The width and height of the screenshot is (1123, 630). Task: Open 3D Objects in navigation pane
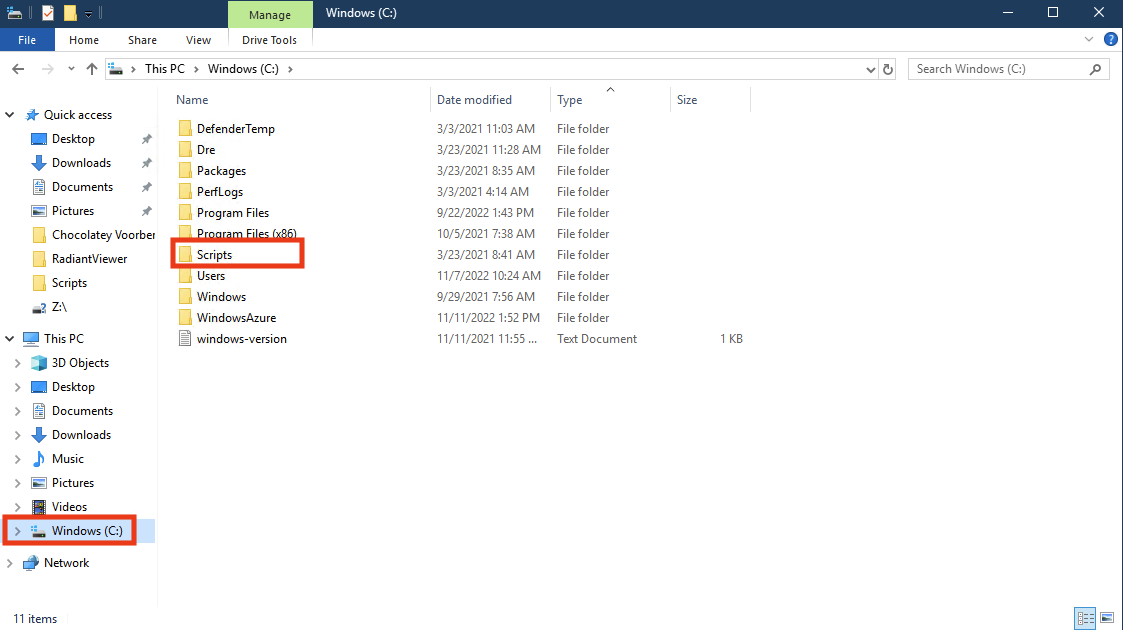[80, 363]
